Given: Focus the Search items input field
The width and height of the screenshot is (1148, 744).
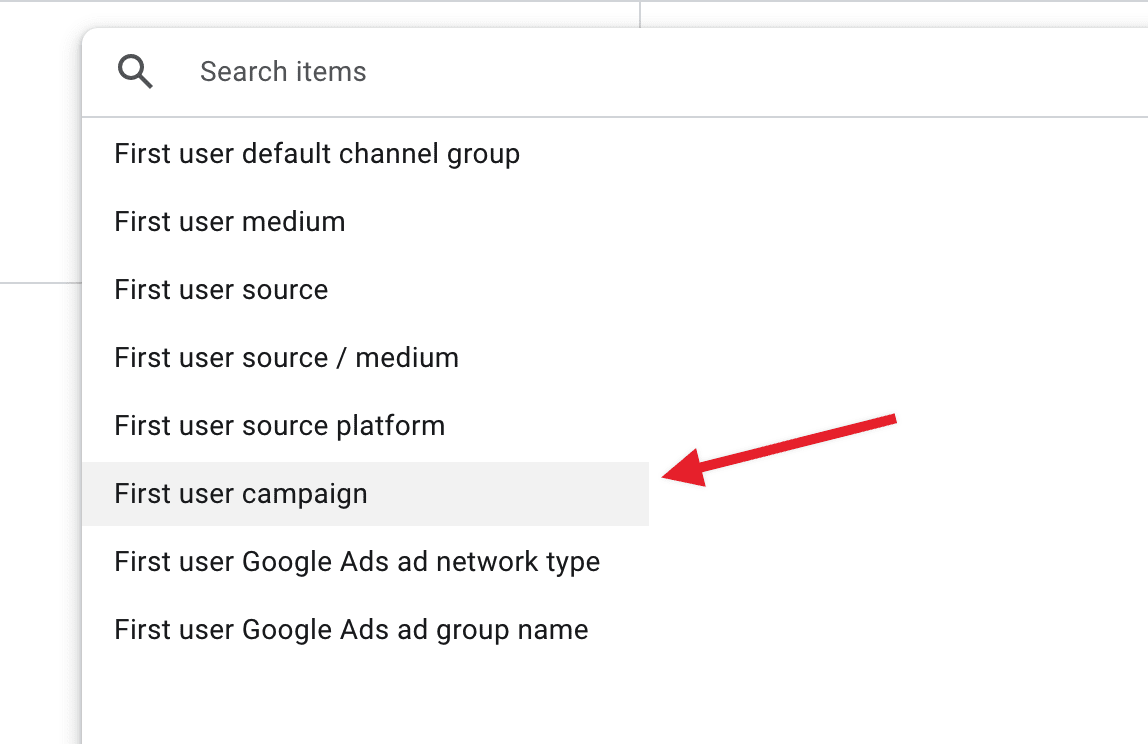Looking at the screenshot, I should tap(600, 72).
